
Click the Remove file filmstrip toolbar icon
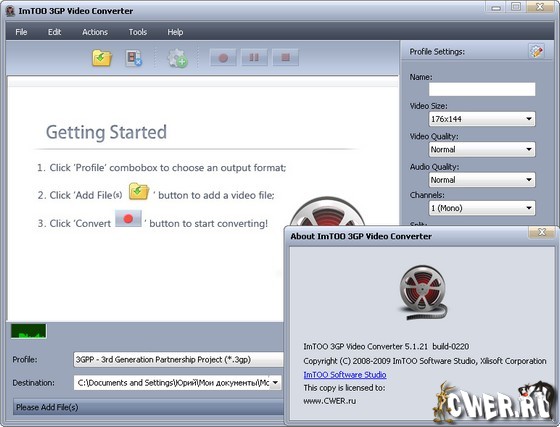coord(134,58)
